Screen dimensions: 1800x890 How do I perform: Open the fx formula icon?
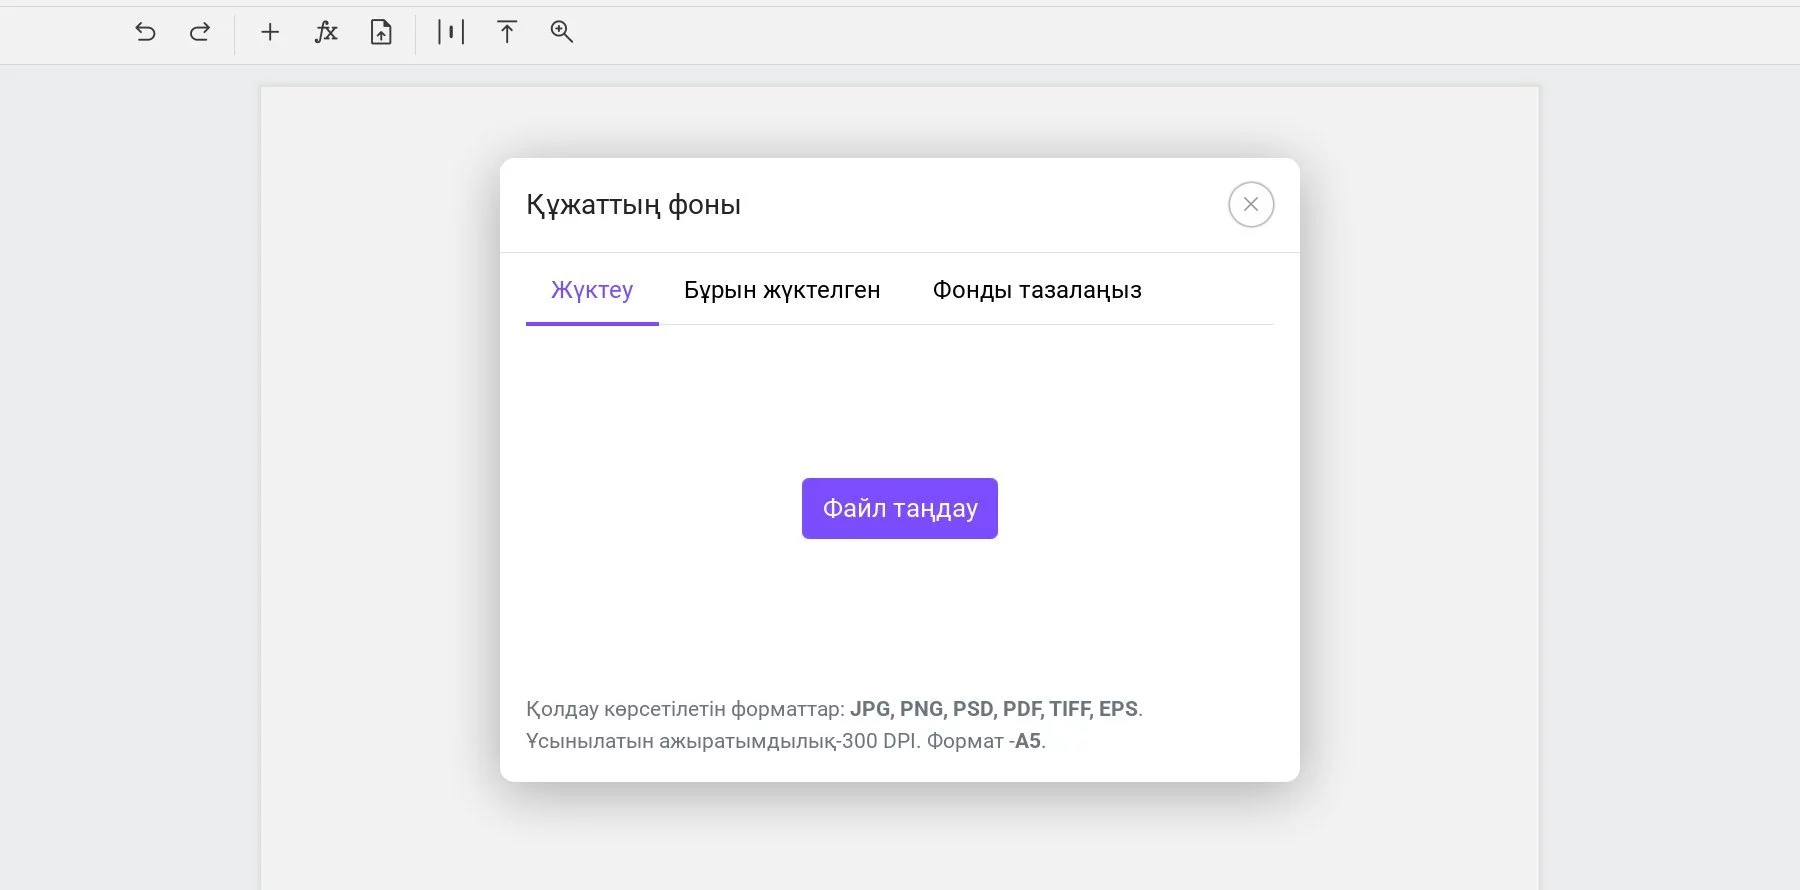(x=326, y=32)
